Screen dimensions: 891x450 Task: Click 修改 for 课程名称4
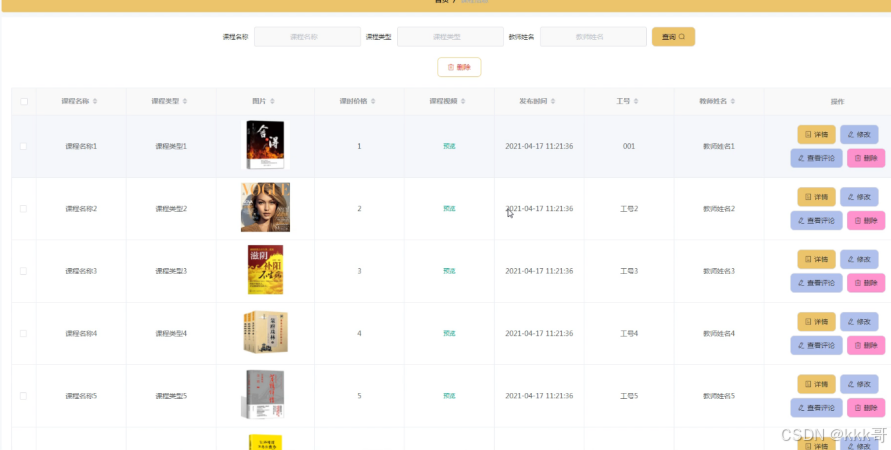tap(859, 322)
